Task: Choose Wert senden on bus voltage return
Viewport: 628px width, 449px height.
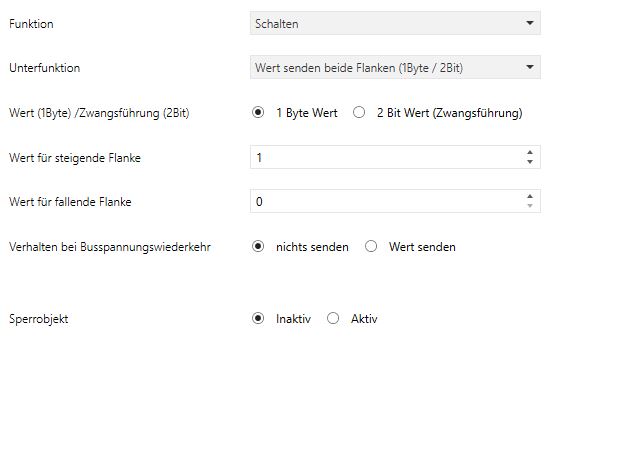Action: [371, 246]
